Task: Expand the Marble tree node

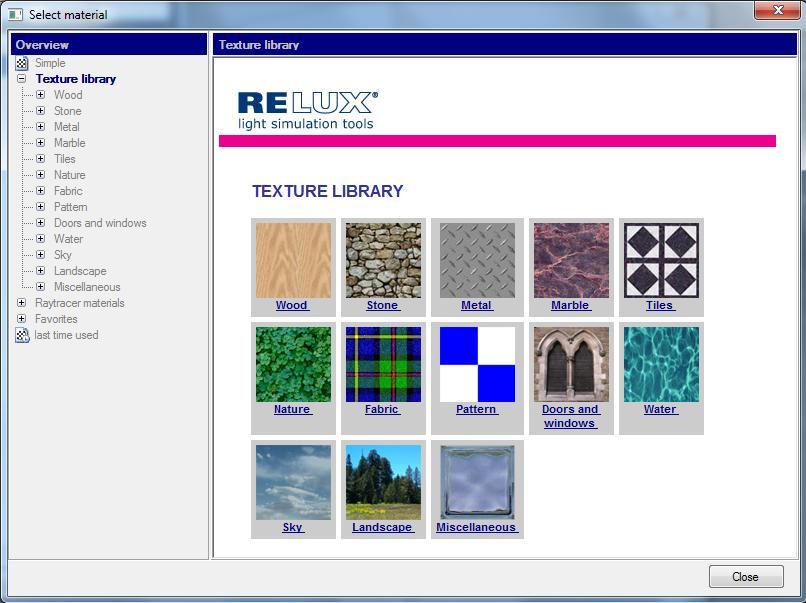Action: [41, 142]
